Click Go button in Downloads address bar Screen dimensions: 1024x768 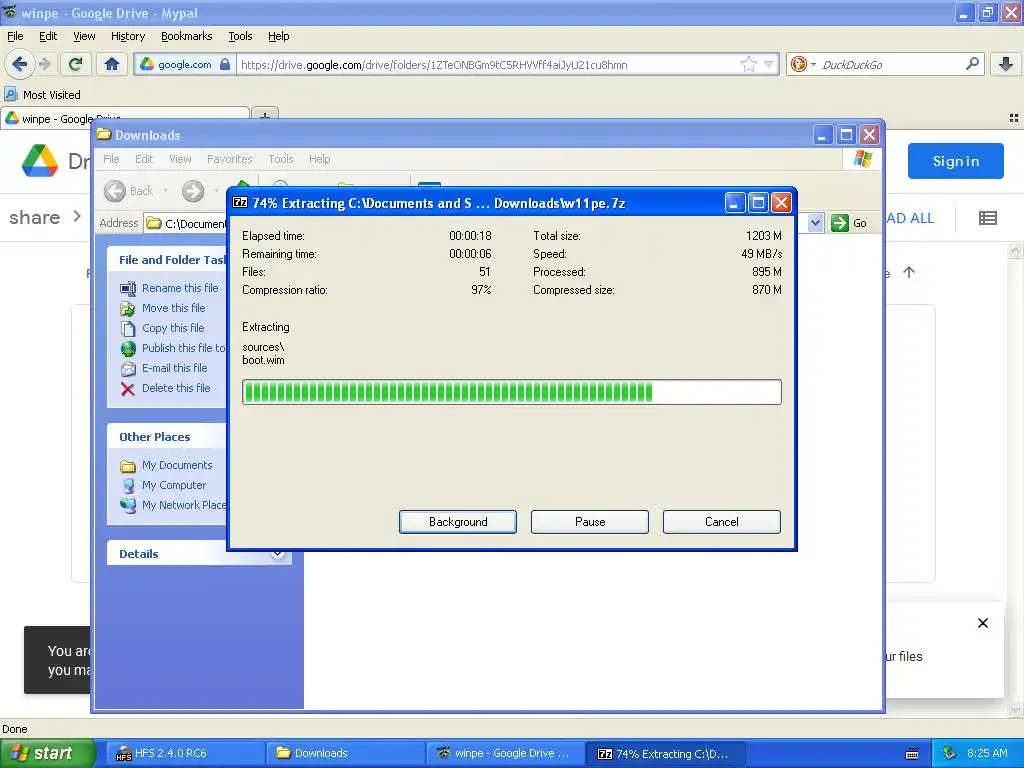[849, 223]
